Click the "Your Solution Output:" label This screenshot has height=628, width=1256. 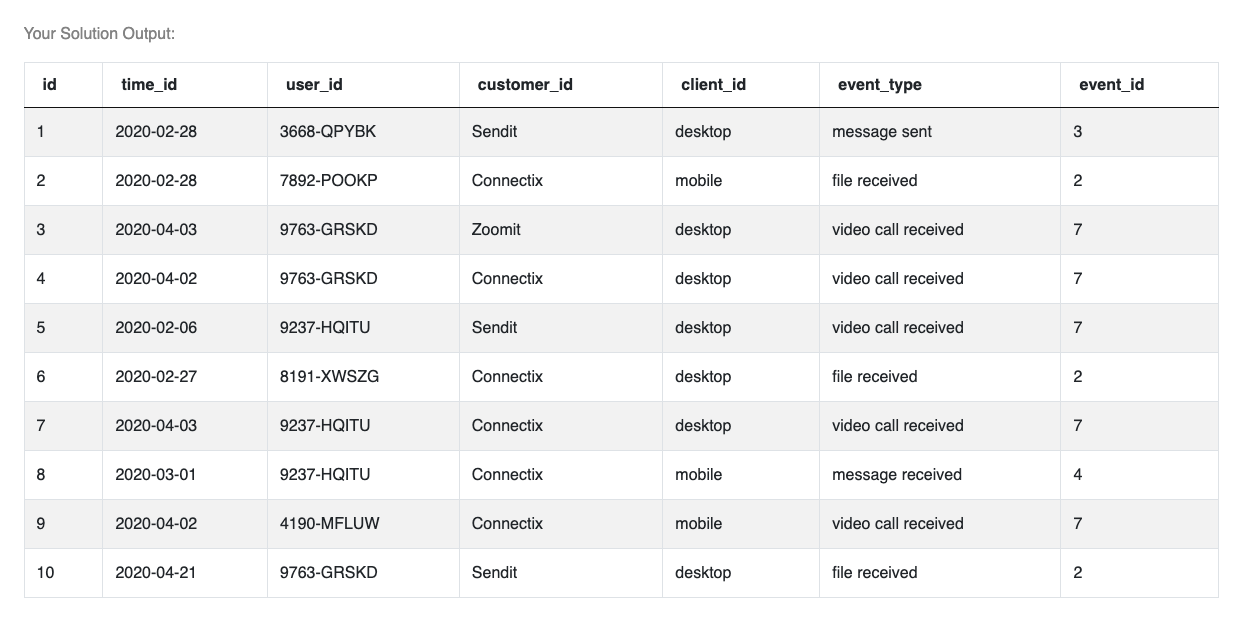point(100,34)
